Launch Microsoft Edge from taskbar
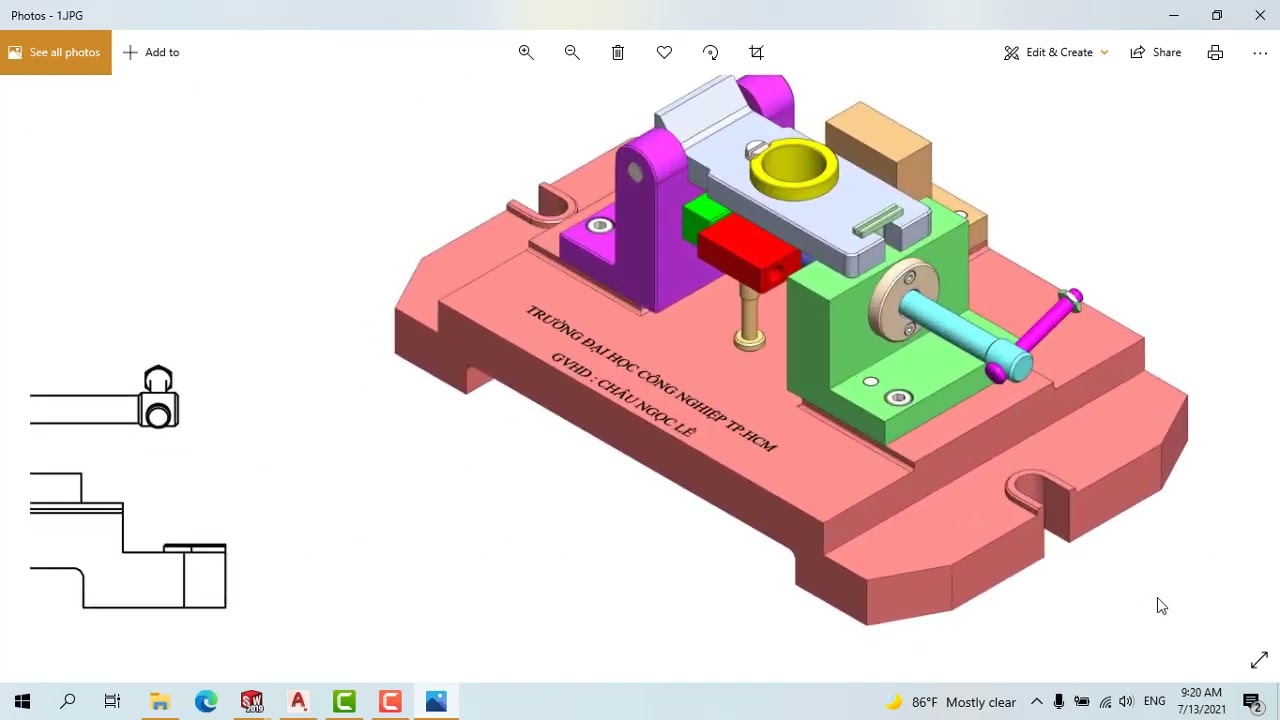Viewport: 1280px width, 720px height. [x=206, y=702]
